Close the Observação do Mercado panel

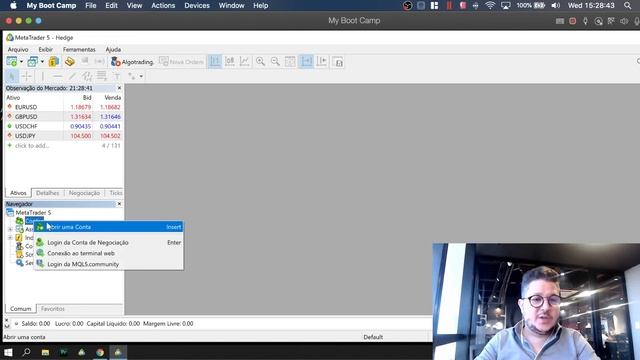pyautogui.click(x=119, y=88)
